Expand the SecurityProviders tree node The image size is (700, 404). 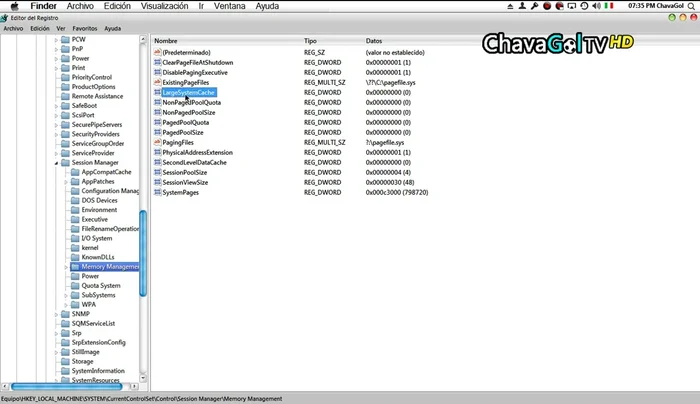pyautogui.click(x=56, y=134)
